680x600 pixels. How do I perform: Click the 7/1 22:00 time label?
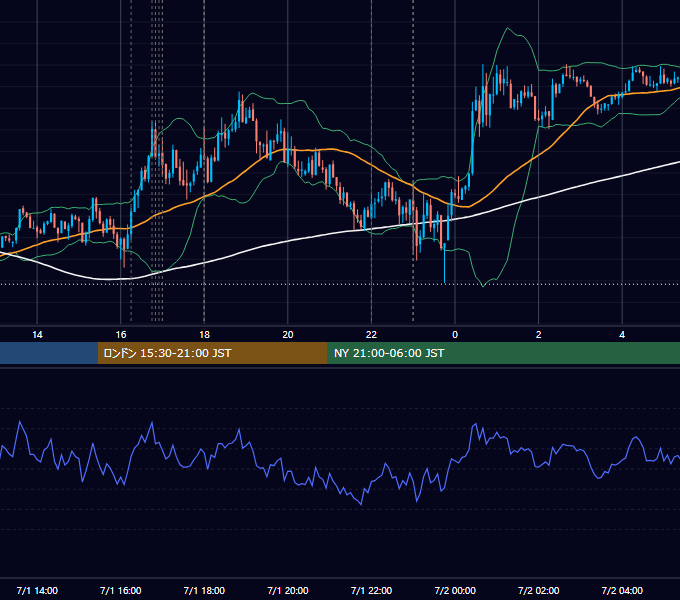(371, 590)
